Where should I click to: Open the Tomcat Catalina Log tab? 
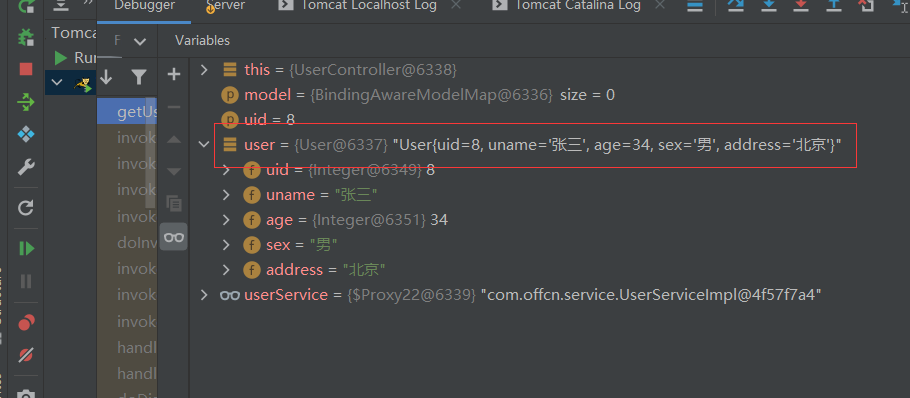coord(566,6)
